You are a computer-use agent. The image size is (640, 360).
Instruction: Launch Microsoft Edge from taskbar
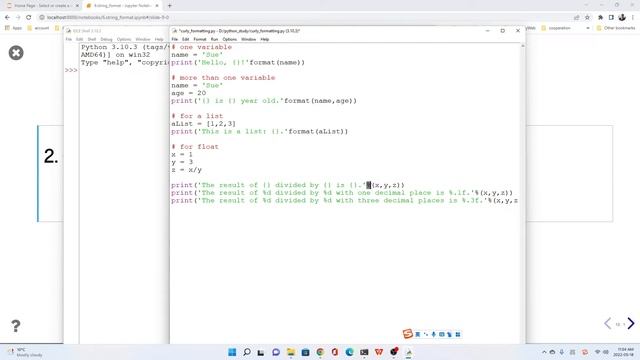pyautogui.click(x=349, y=352)
